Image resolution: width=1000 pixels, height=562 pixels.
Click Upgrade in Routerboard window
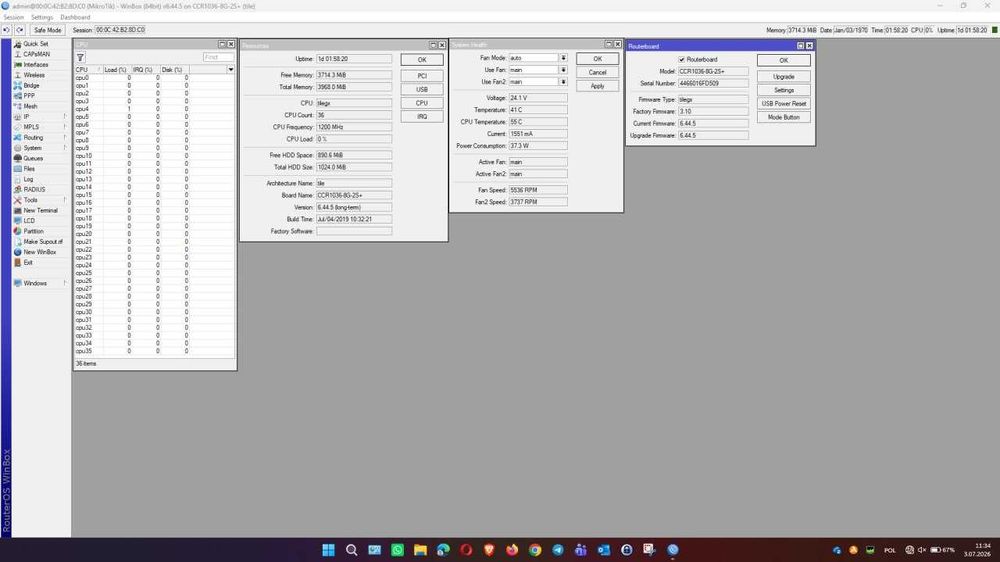[x=784, y=77]
